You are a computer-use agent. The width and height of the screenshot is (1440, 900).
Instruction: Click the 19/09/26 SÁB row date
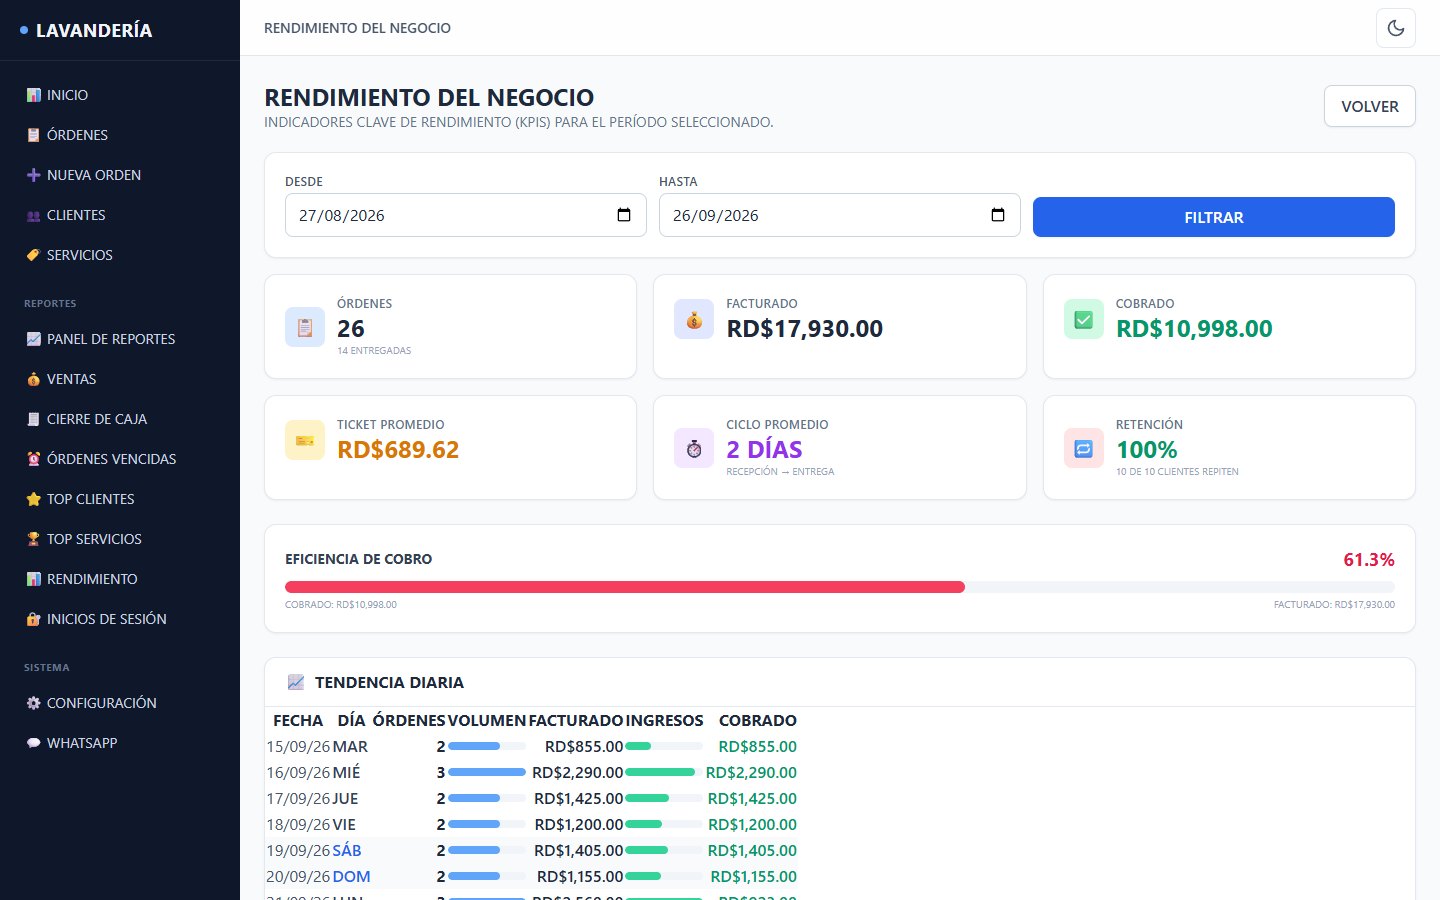(298, 850)
